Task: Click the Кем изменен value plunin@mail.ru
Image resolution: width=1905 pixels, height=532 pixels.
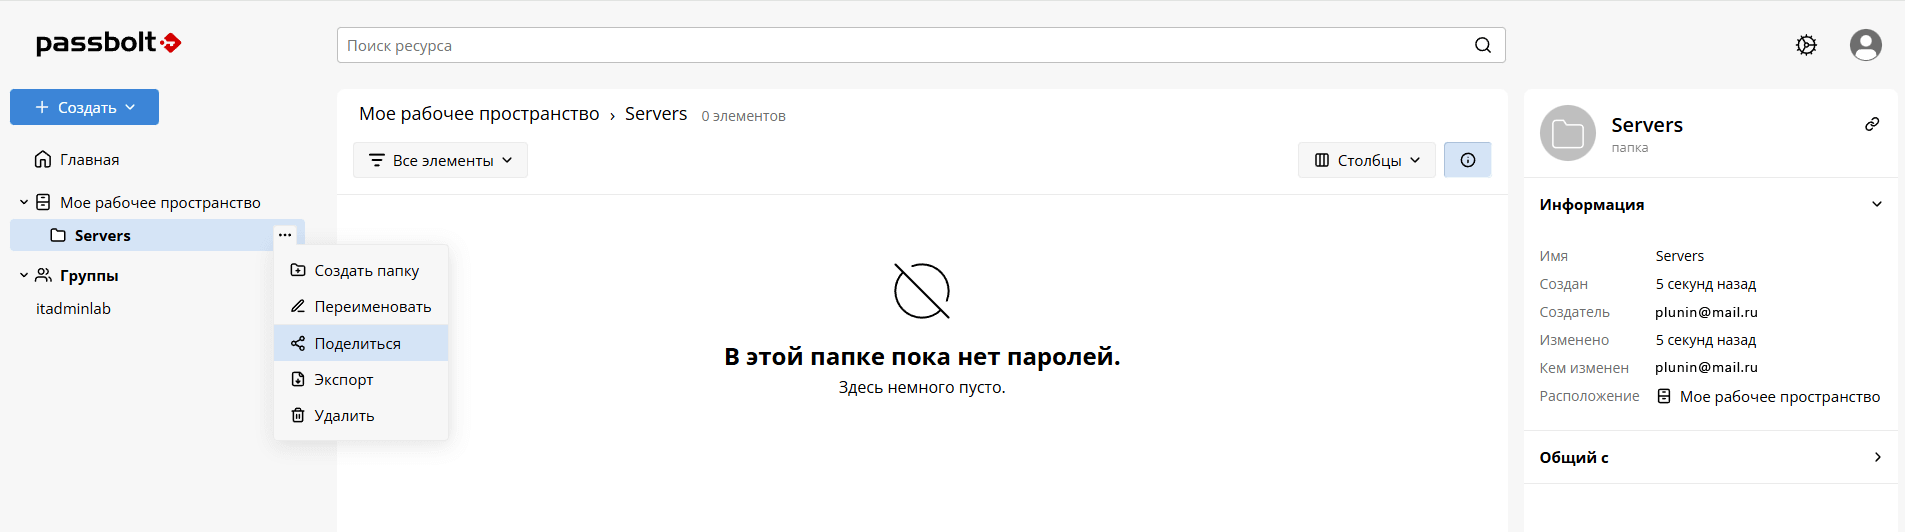Action: (1706, 367)
